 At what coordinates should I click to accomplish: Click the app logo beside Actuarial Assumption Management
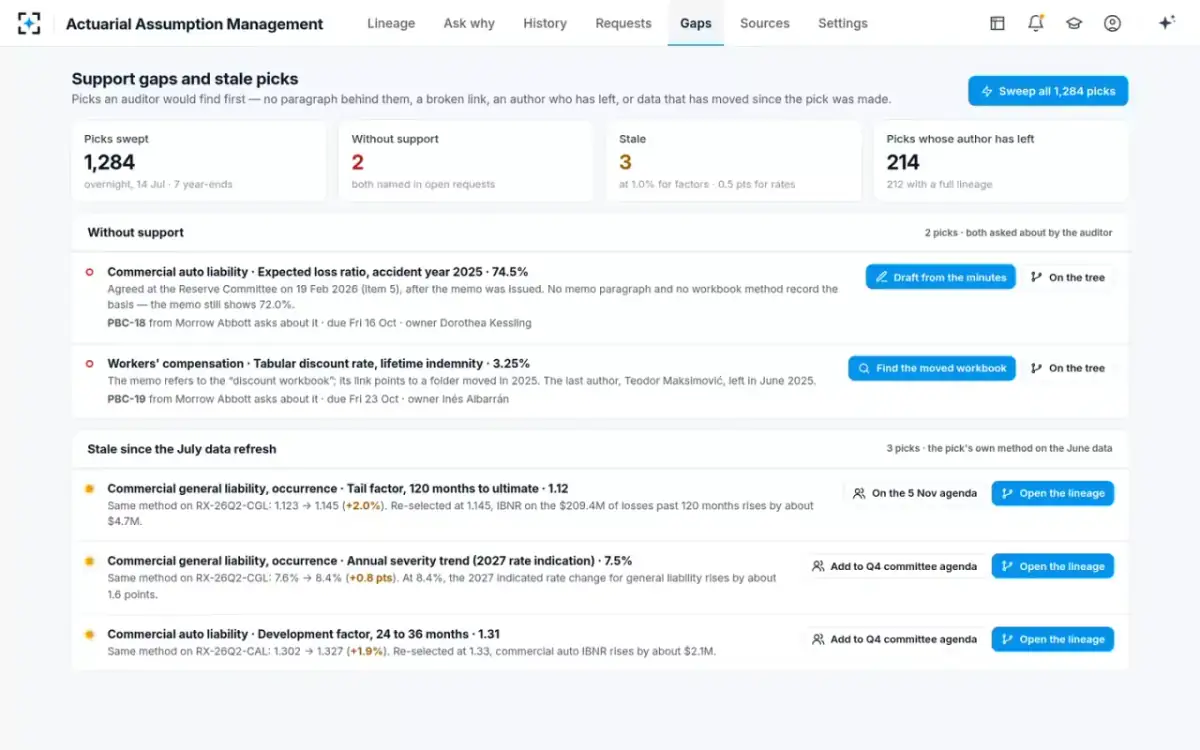(29, 23)
